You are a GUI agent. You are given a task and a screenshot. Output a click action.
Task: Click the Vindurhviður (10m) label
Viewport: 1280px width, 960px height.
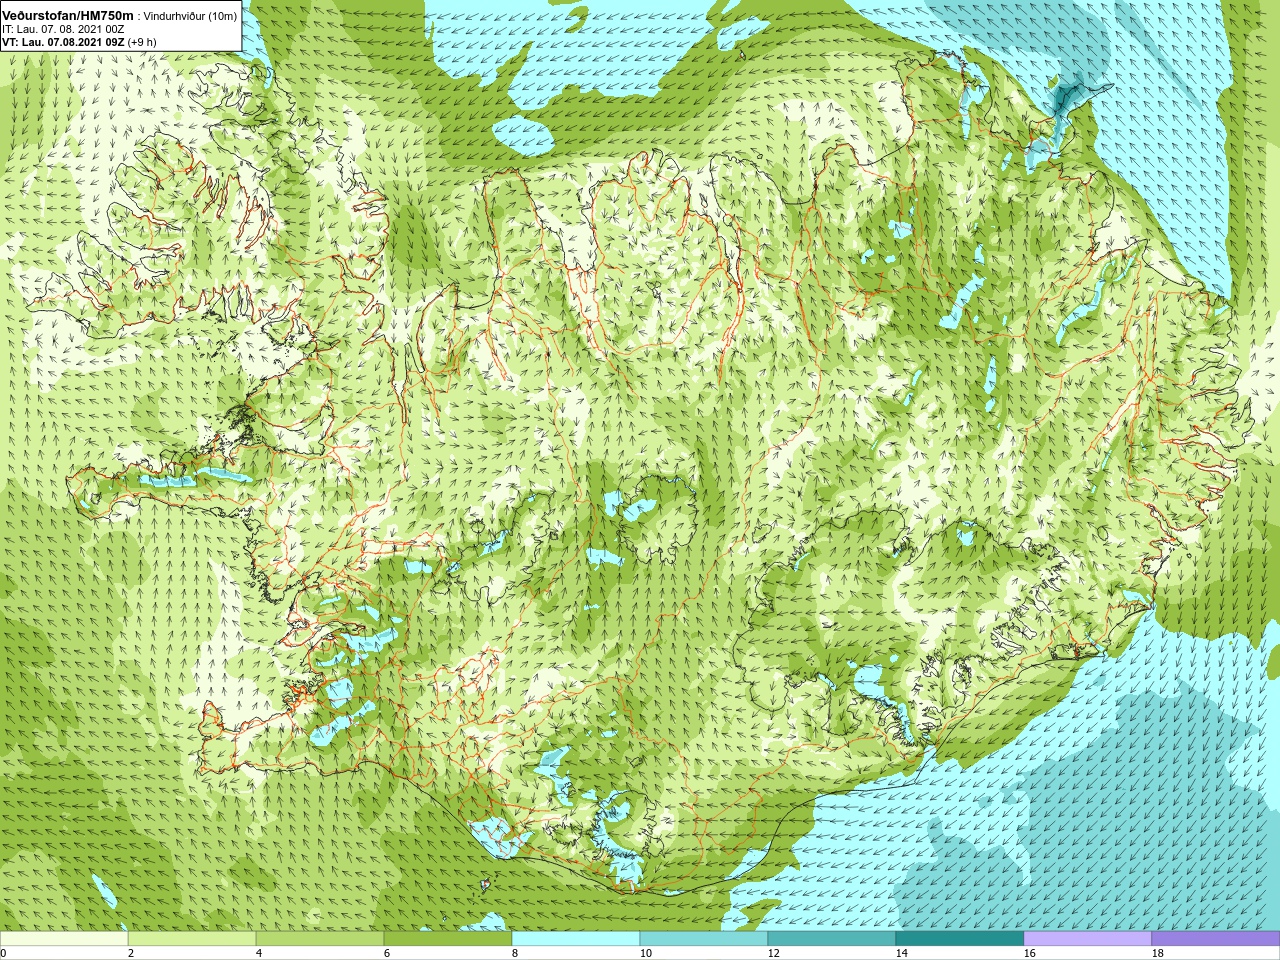point(190,16)
